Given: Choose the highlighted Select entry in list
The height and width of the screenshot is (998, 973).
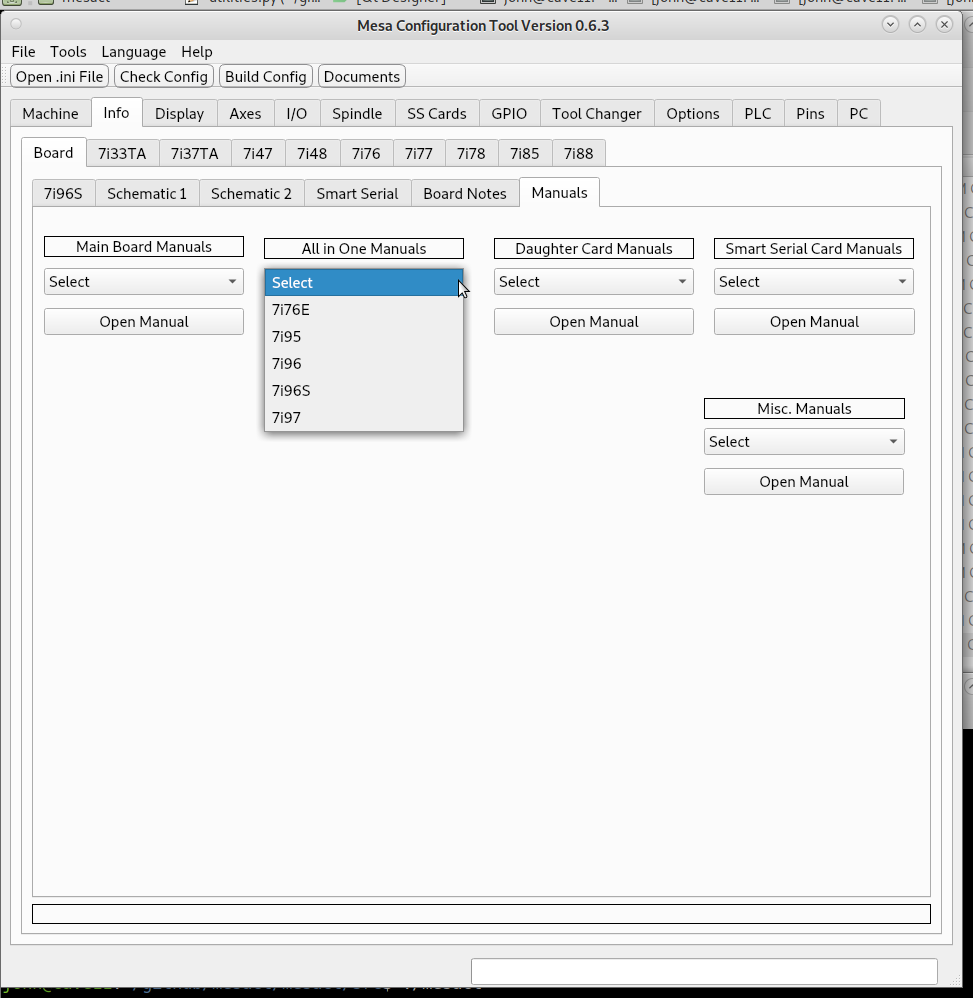Looking at the screenshot, I should coord(364,283).
